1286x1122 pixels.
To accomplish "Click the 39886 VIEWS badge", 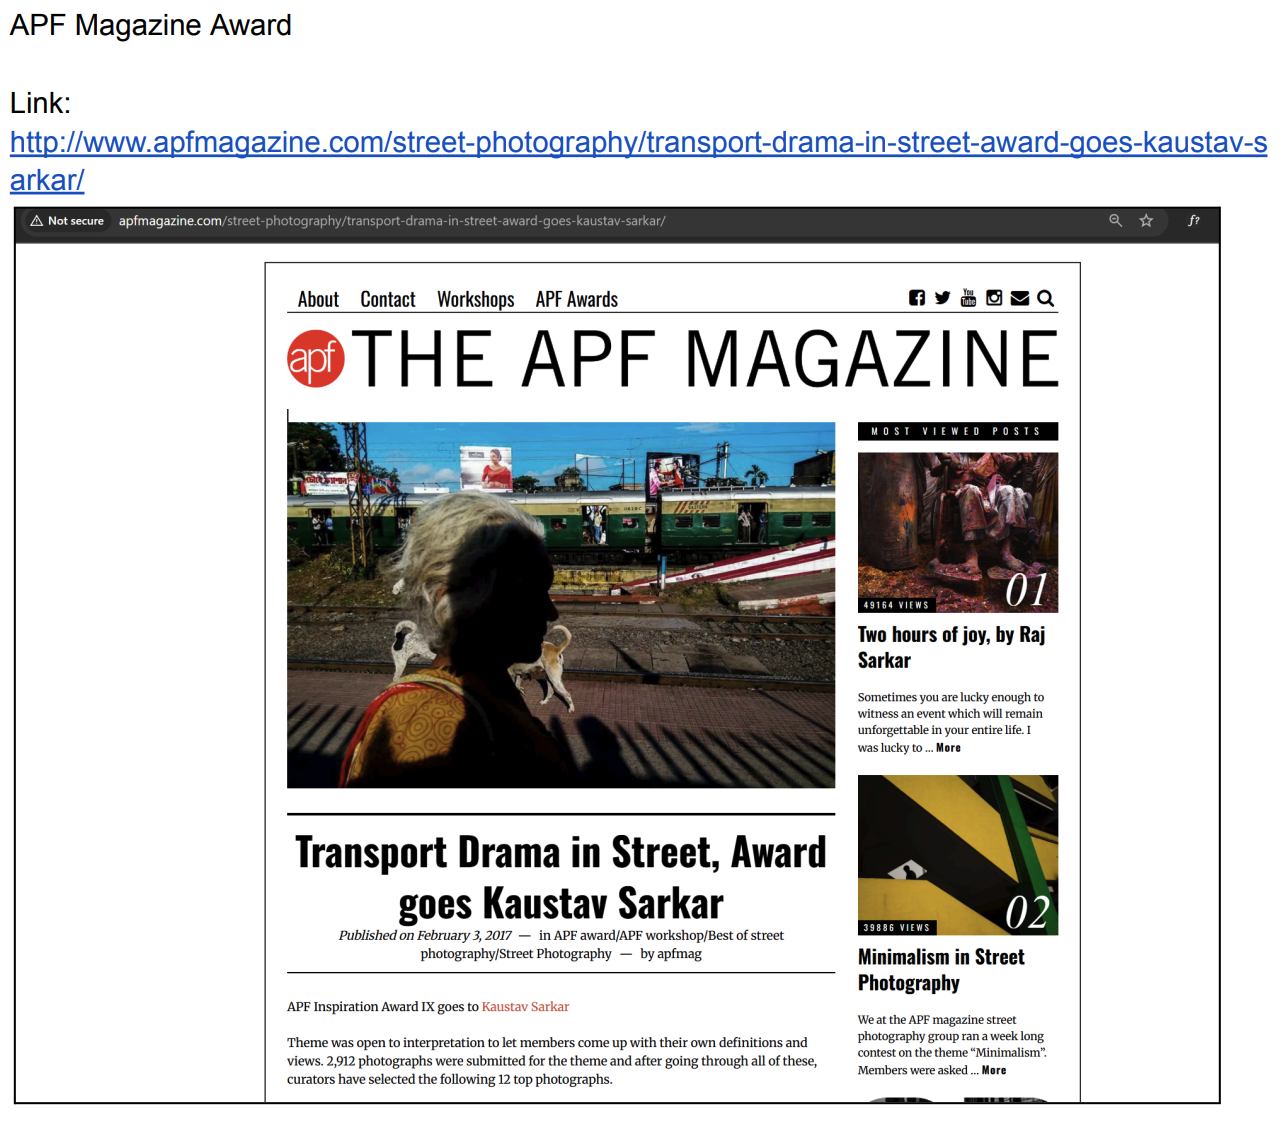I will (x=897, y=928).
